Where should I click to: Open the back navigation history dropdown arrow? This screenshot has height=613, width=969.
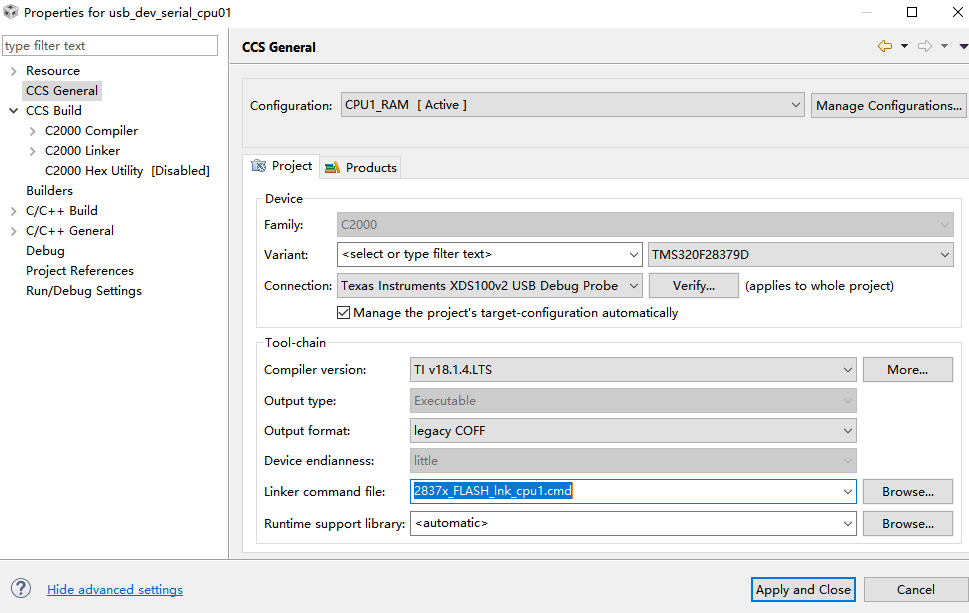pos(904,46)
